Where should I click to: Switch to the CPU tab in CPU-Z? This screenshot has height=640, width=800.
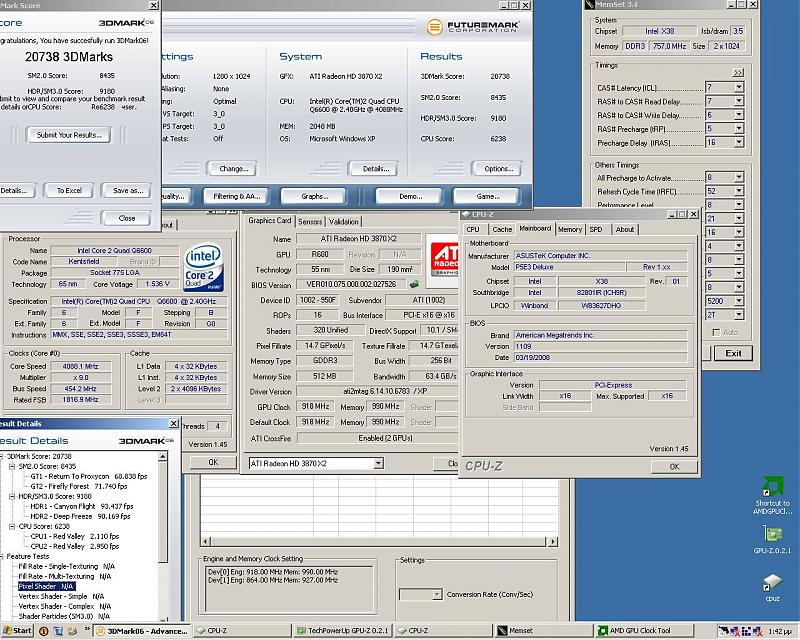point(473,230)
